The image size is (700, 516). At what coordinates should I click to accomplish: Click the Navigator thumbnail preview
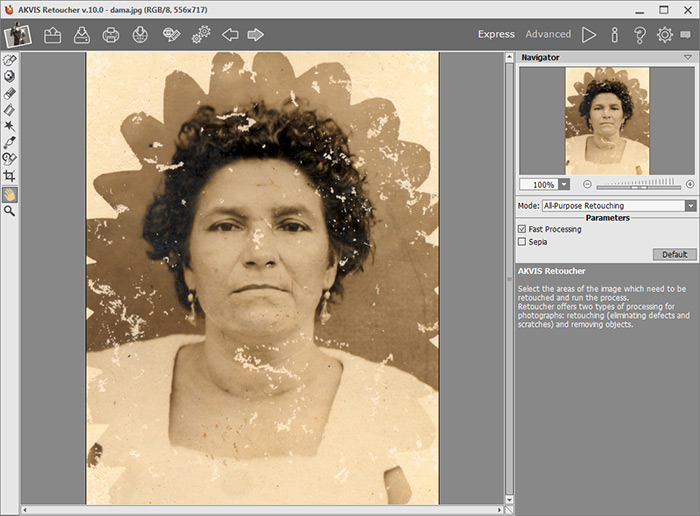[x=607, y=121]
